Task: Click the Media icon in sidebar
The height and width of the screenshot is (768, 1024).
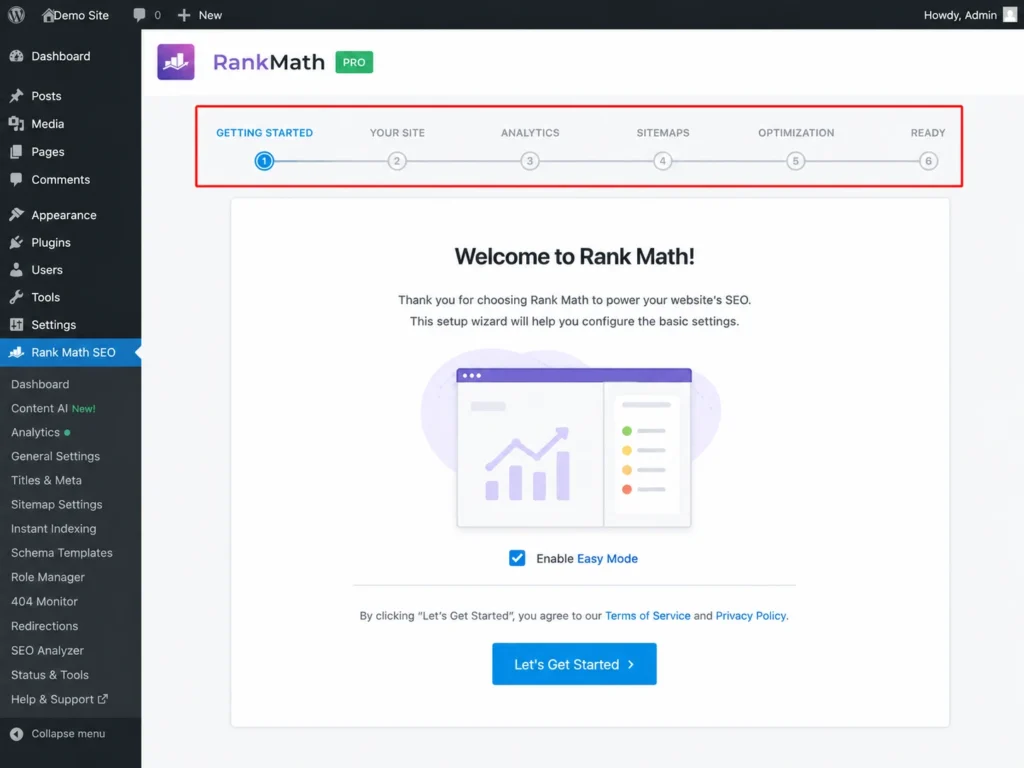Action: pos(17,123)
